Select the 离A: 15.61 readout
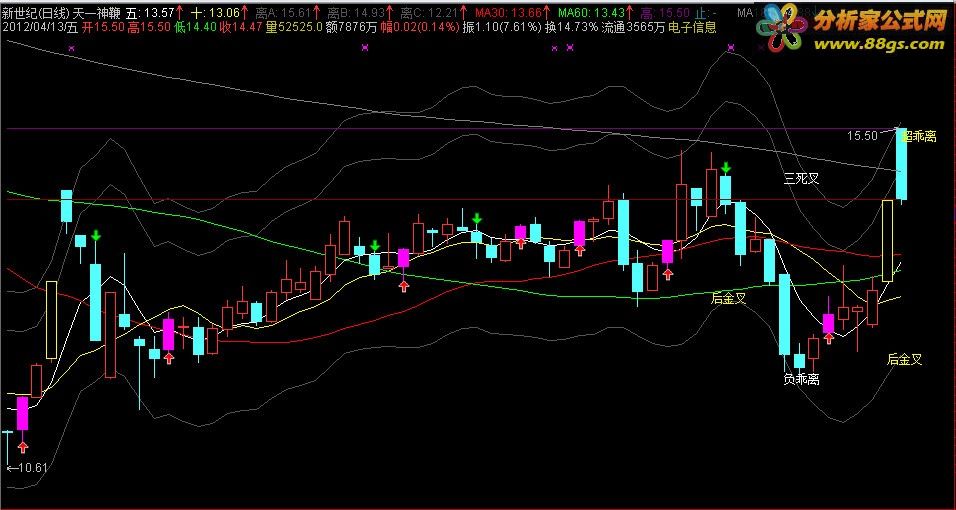 [284, 12]
